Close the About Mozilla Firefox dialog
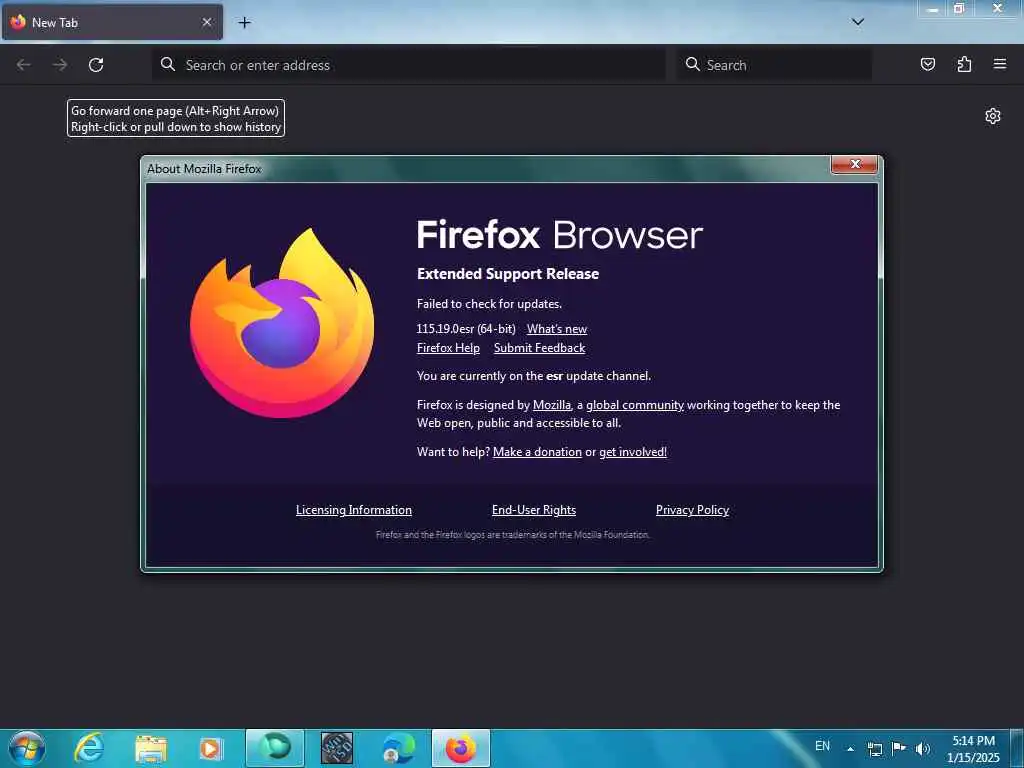The height and width of the screenshot is (768, 1024). click(854, 165)
